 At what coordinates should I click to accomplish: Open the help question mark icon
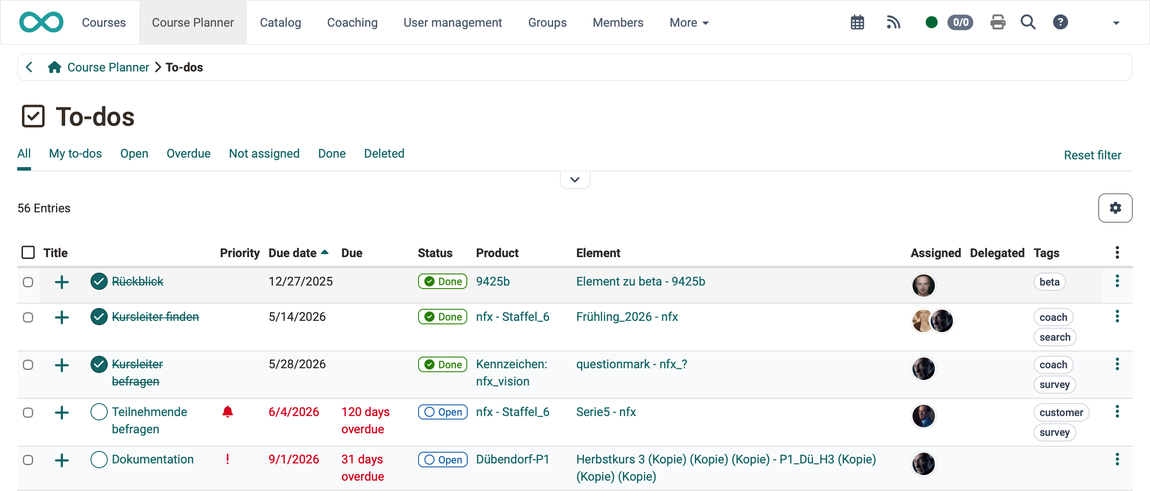[1060, 23]
